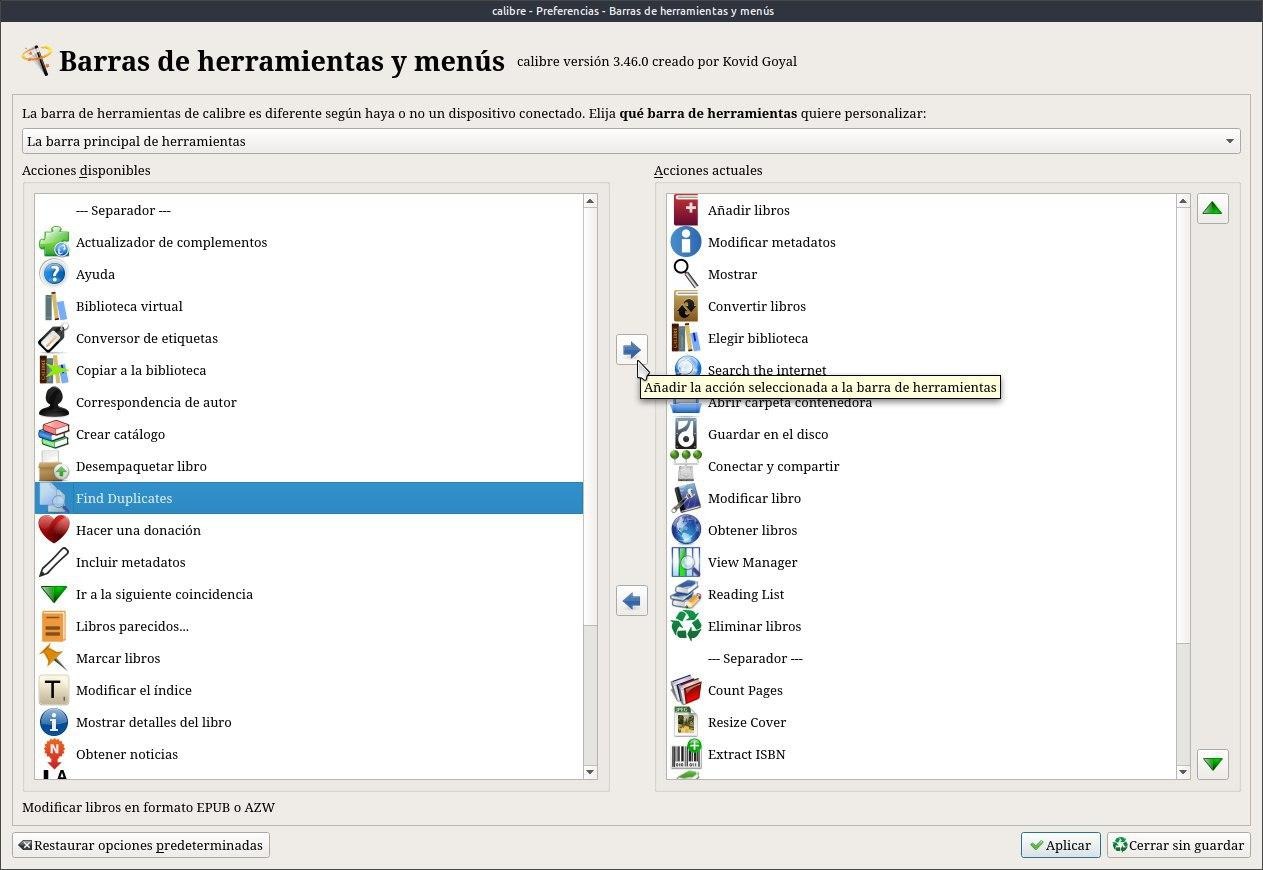This screenshot has height=870, width=1263.
Task: Click the Eliminar libros recycle icon
Action: pos(686,626)
